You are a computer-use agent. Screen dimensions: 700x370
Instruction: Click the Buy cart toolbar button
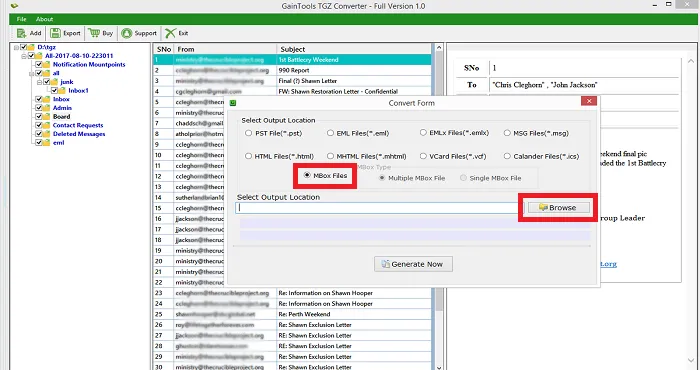101,33
